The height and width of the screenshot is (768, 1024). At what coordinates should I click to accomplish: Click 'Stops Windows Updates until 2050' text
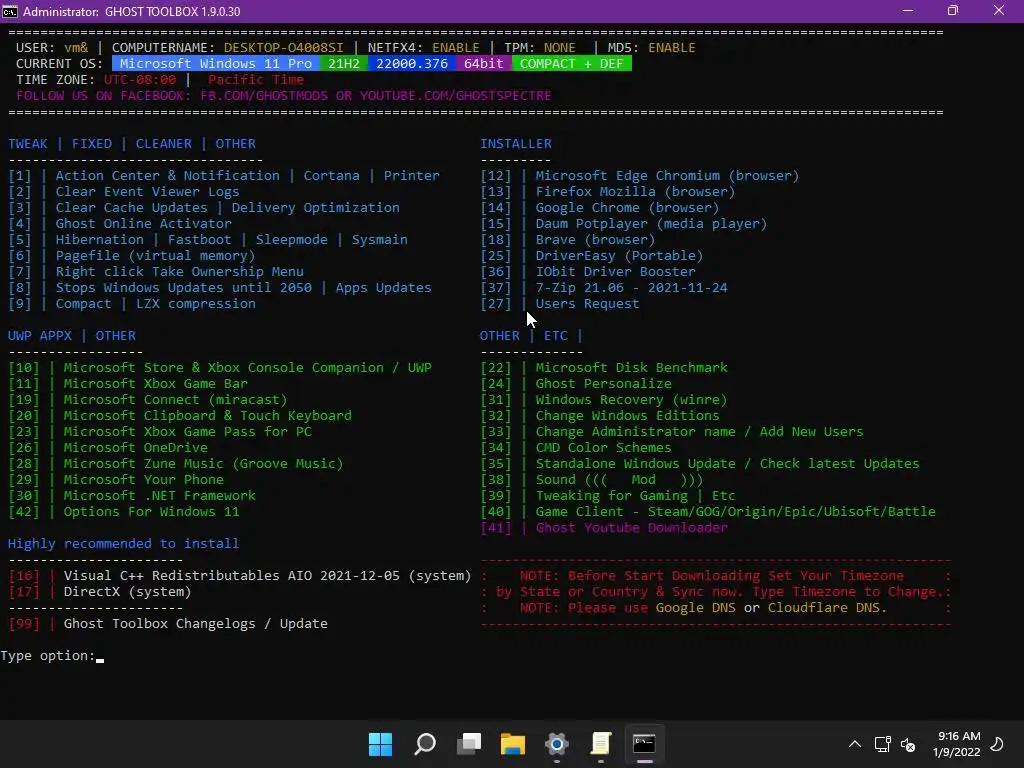coord(184,287)
